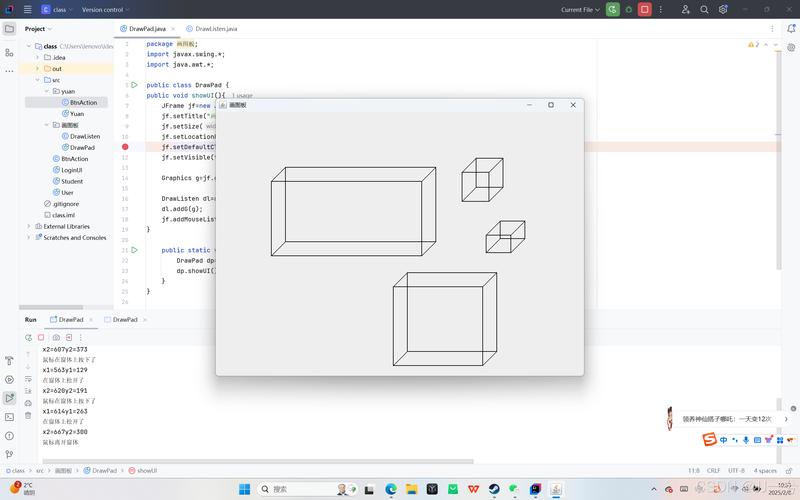
Task: Open Terminal tool window from left sidebar
Action: [10, 417]
